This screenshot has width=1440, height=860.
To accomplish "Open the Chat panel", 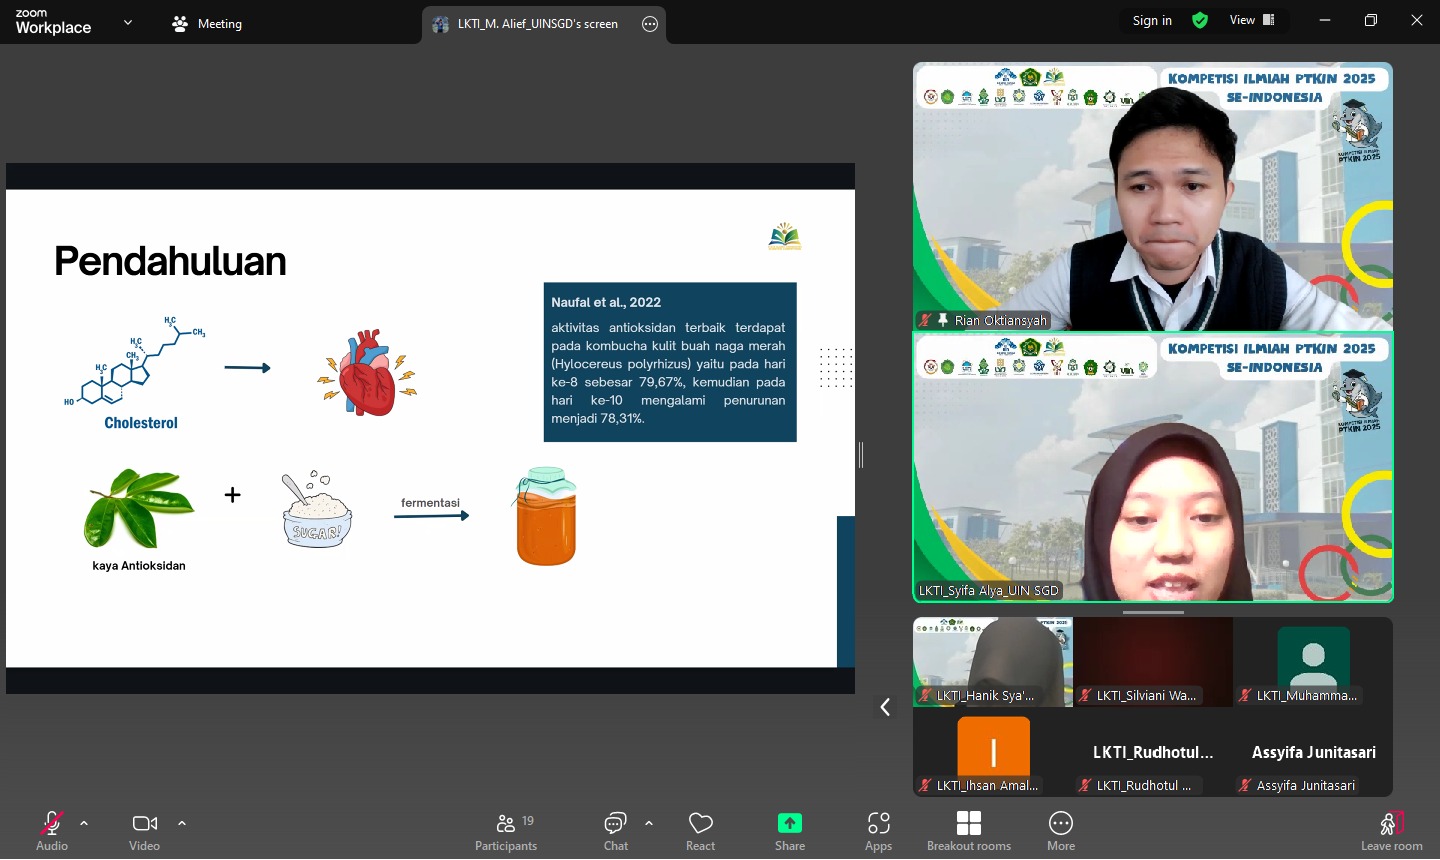I will (615, 830).
